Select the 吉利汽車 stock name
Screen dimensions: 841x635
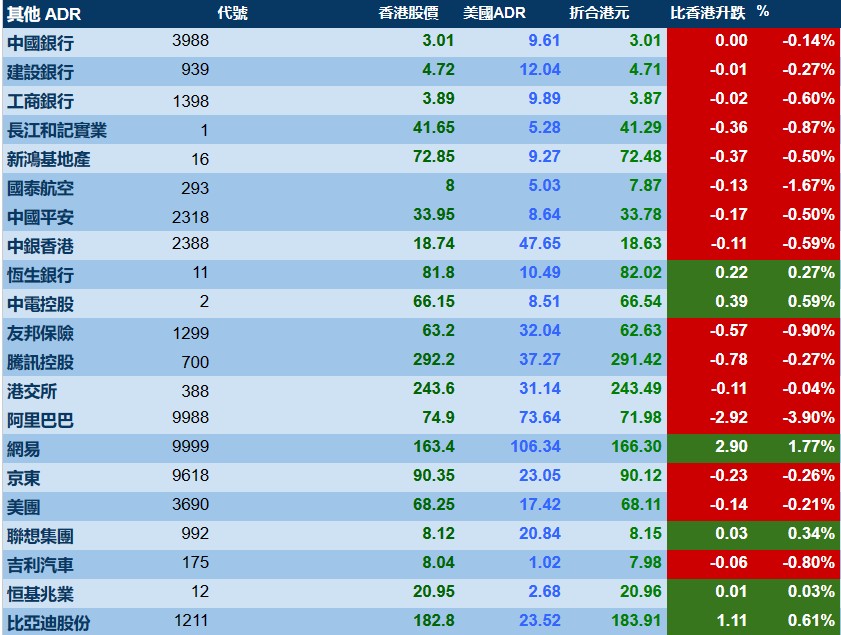40,565
